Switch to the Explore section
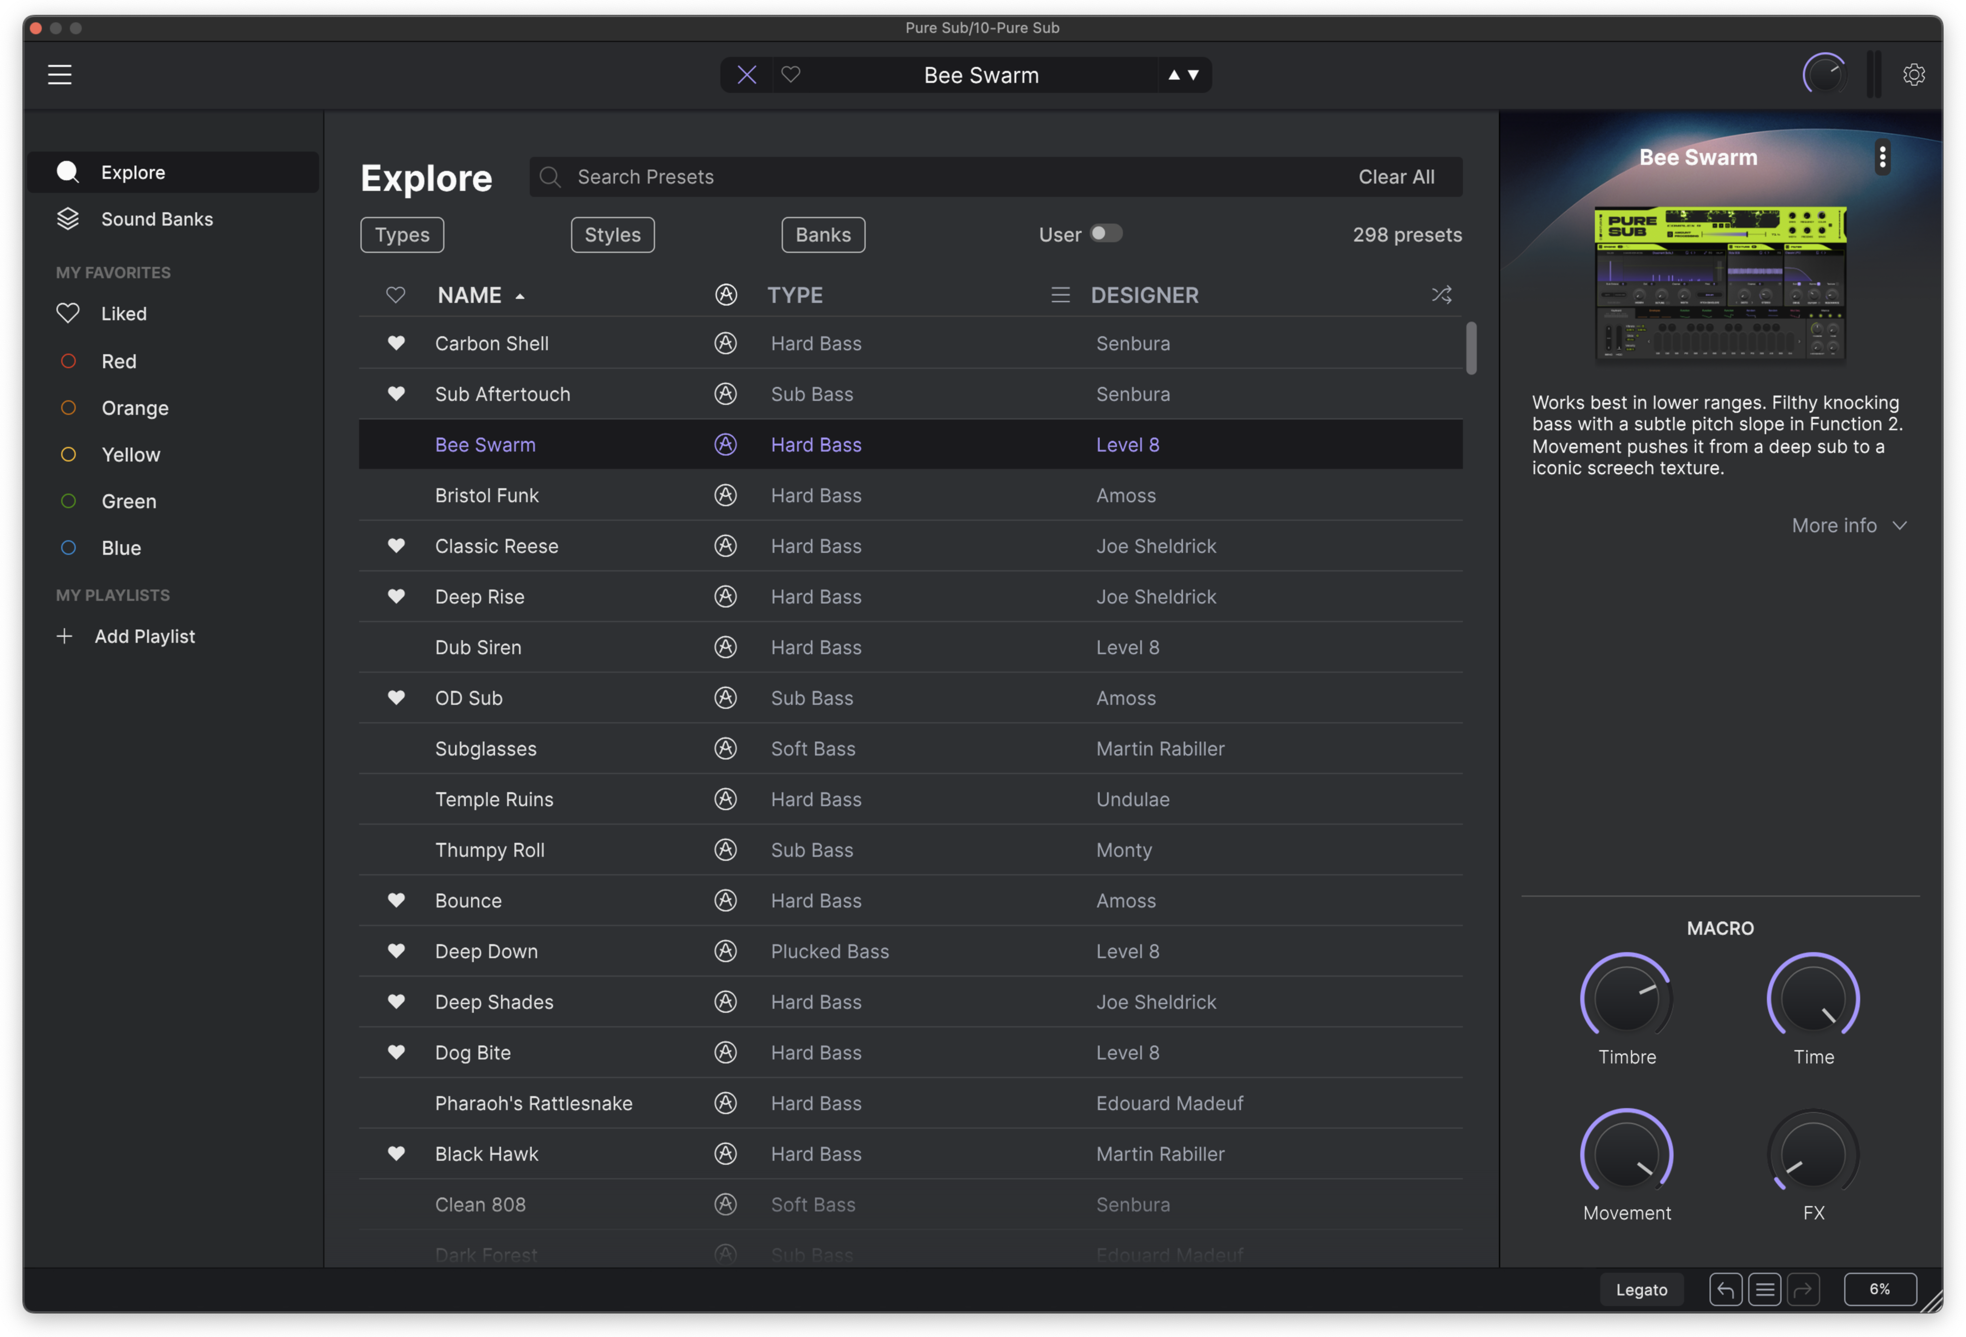The image size is (1966, 1337). [x=172, y=172]
